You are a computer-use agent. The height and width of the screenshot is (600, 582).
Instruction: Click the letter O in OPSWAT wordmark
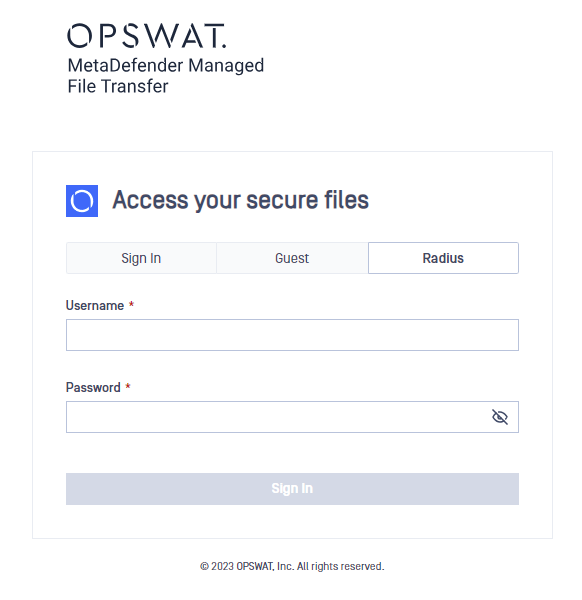click(80, 36)
